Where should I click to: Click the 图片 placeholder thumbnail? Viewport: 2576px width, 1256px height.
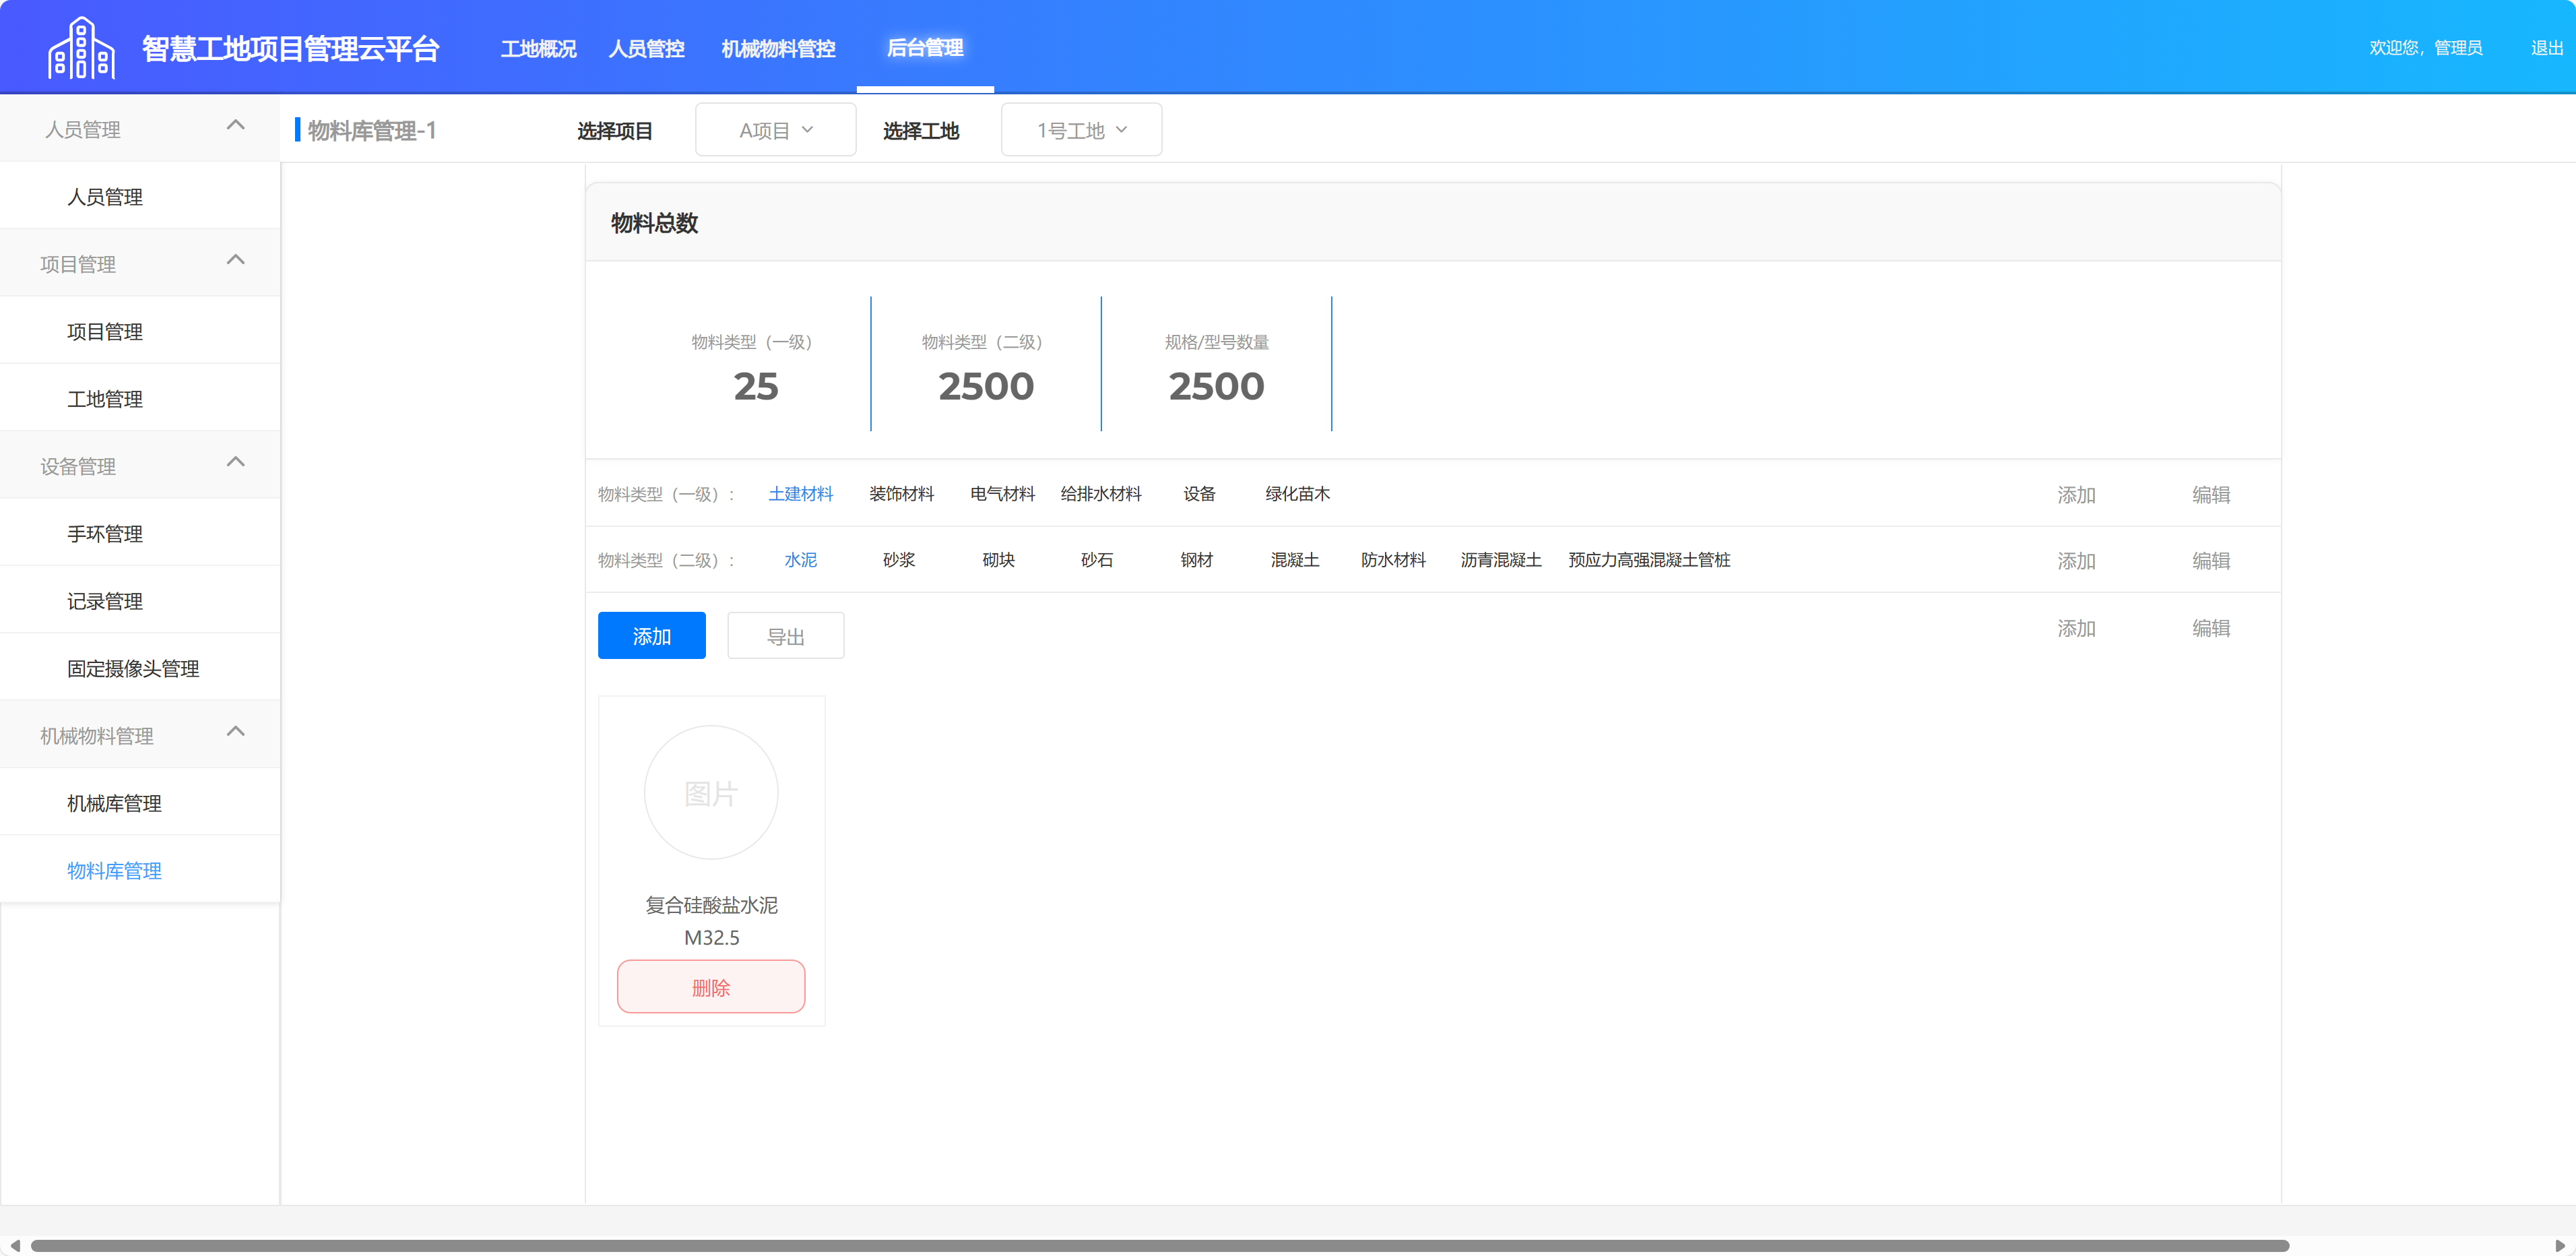[711, 792]
